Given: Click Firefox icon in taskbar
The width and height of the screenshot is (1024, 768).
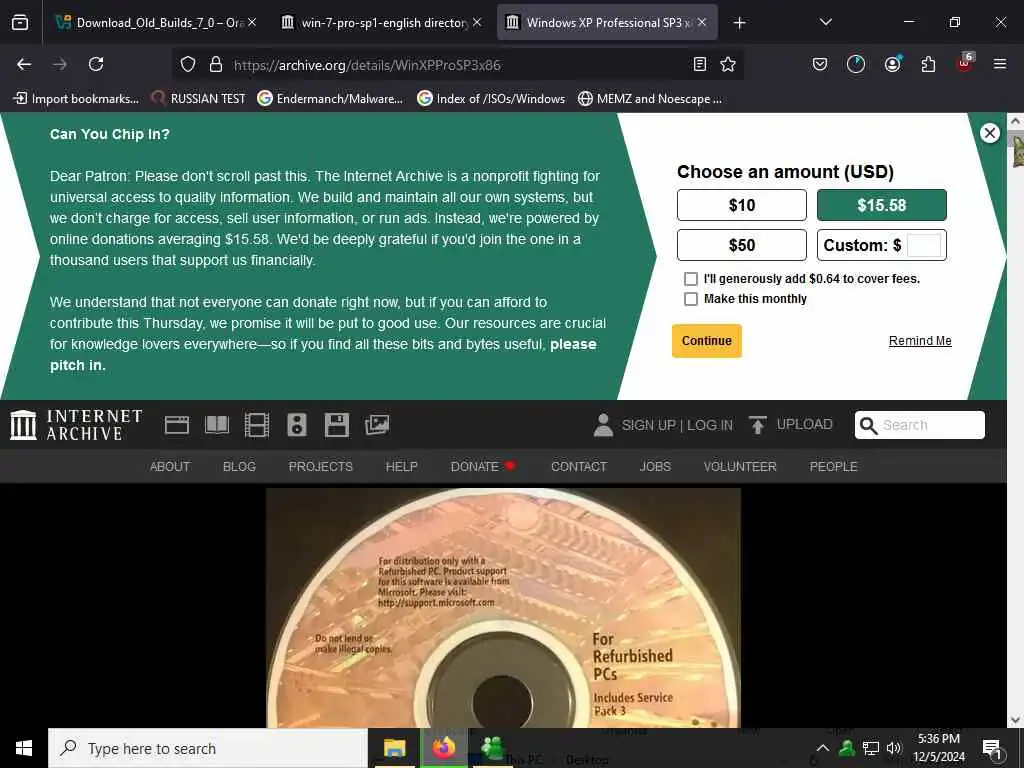Looking at the screenshot, I should point(443,748).
